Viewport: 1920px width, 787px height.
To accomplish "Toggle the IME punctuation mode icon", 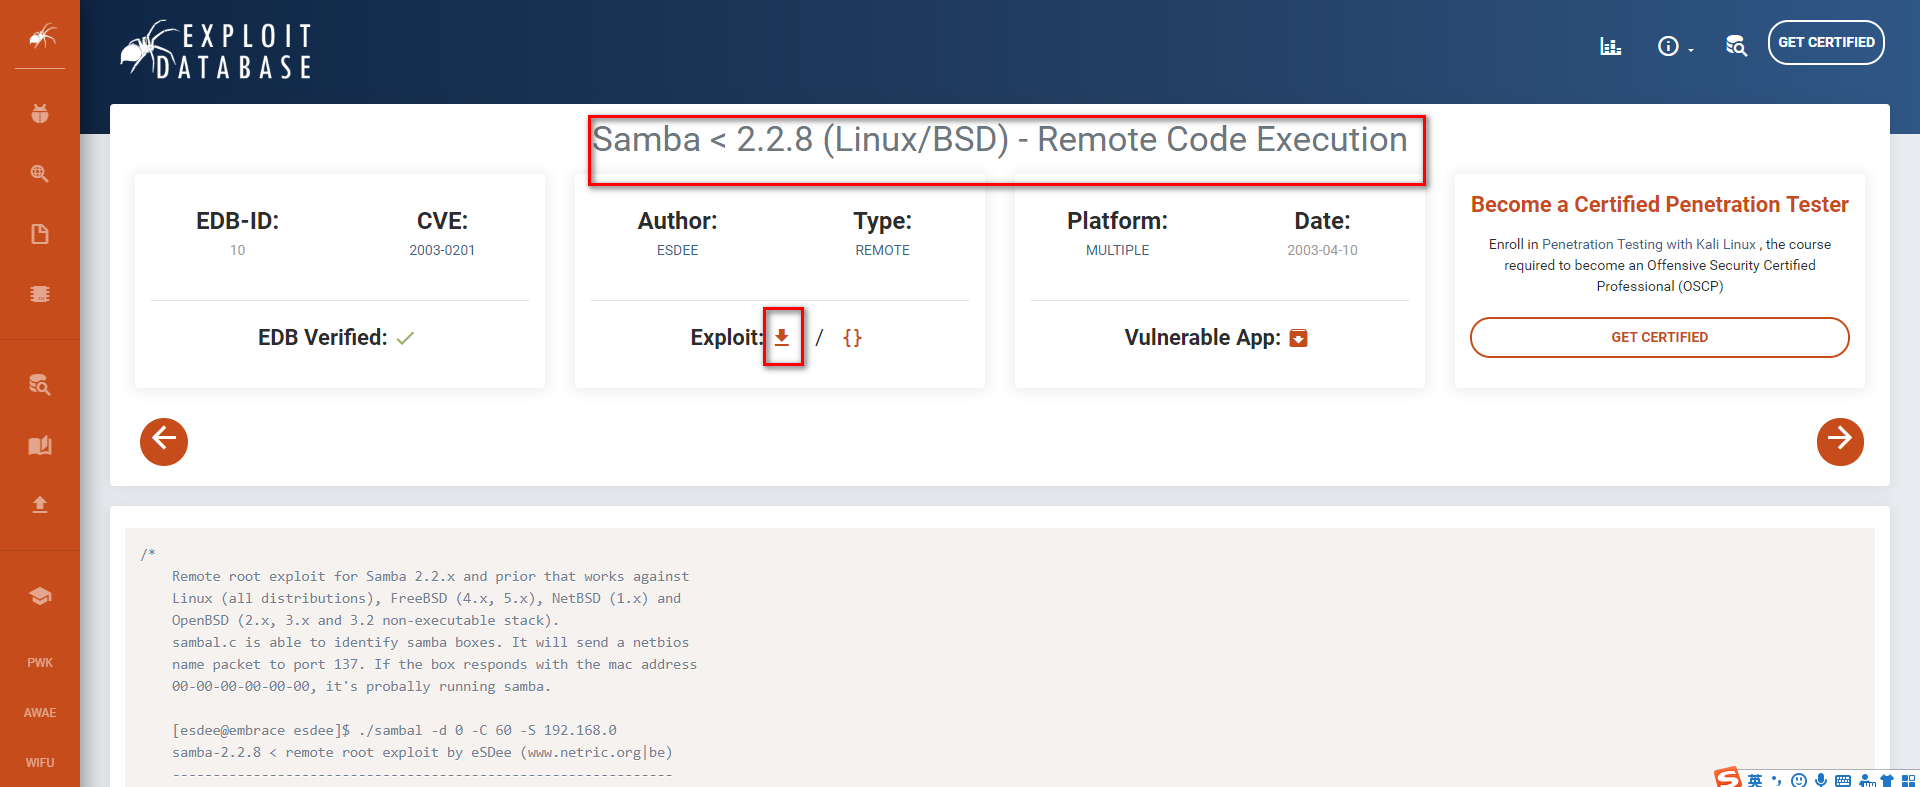I will (x=1777, y=781).
